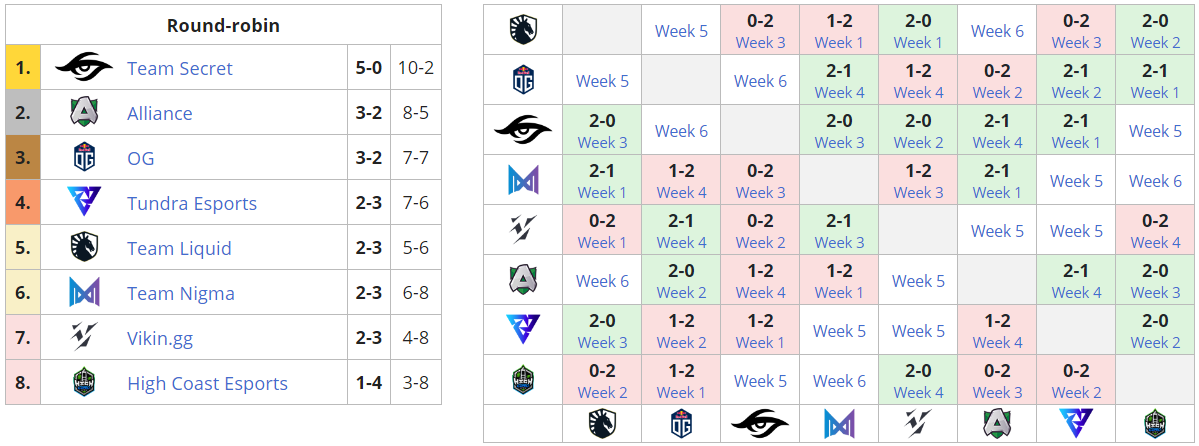Screen dimensions: 1199x446
Task: Open the Team Liquid name link
Action: click(x=179, y=248)
